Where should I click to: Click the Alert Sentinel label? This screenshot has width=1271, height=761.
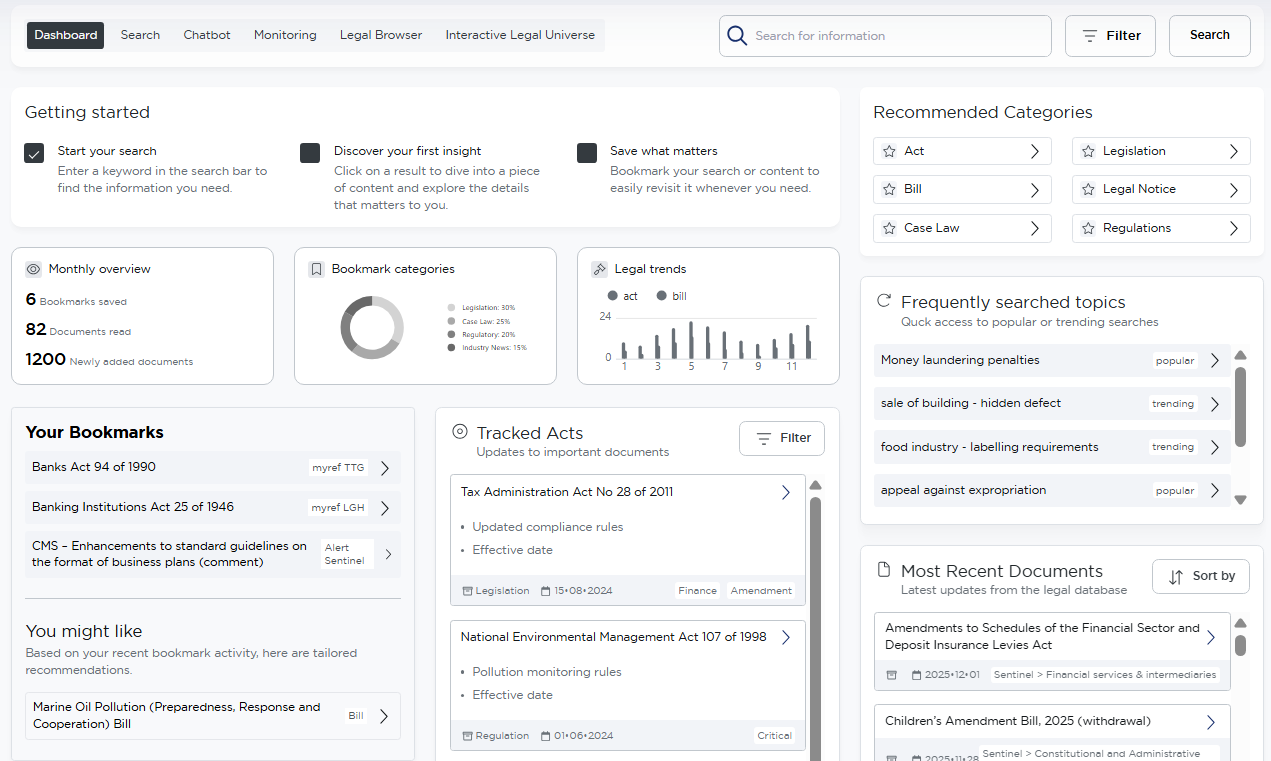point(347,555)
